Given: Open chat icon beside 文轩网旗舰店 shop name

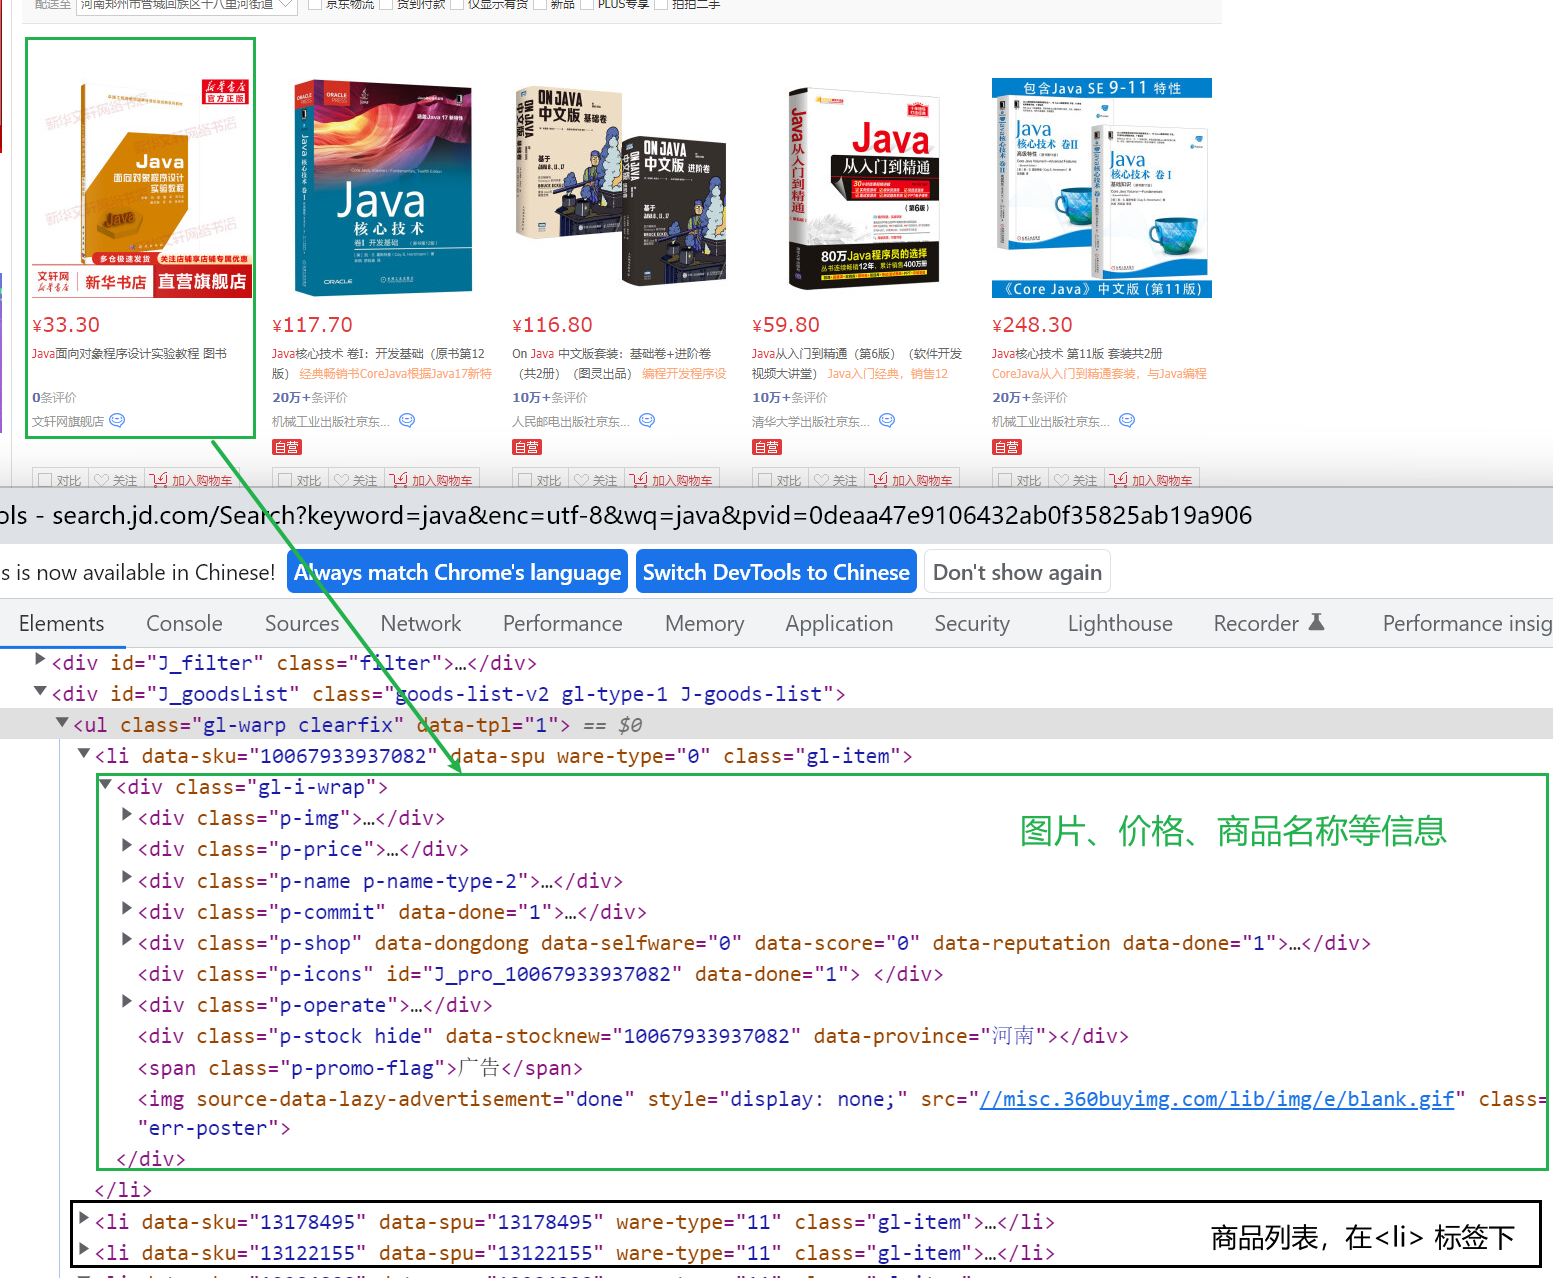Looking at the screenshot, I should click(x=117, y=421).
